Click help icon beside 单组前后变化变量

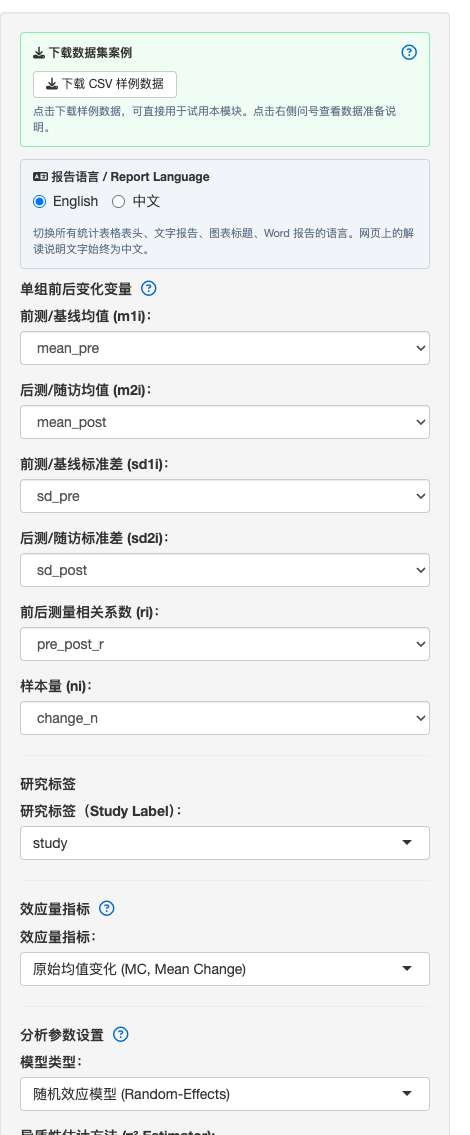coord(148,288)
